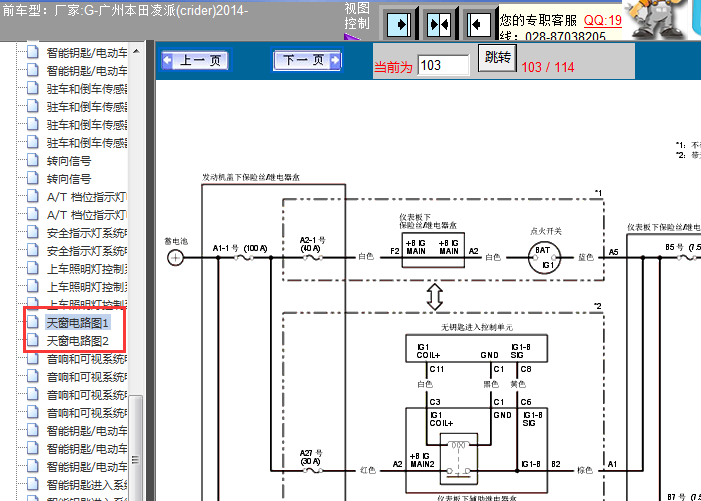The width and height of the screenshot is (701, 501).
Task: Click the vehicle model title text in header
Action: 125,10
